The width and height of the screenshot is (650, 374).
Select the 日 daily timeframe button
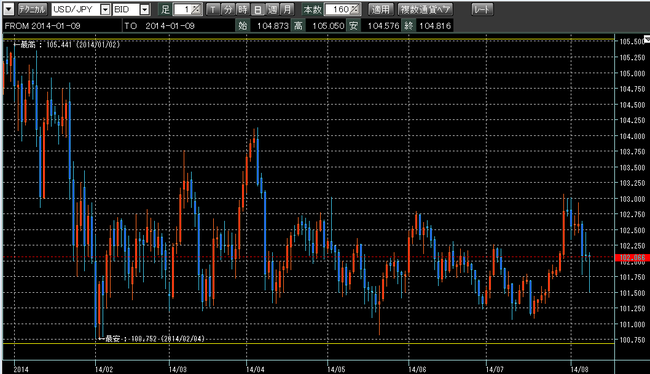point(257,9)
